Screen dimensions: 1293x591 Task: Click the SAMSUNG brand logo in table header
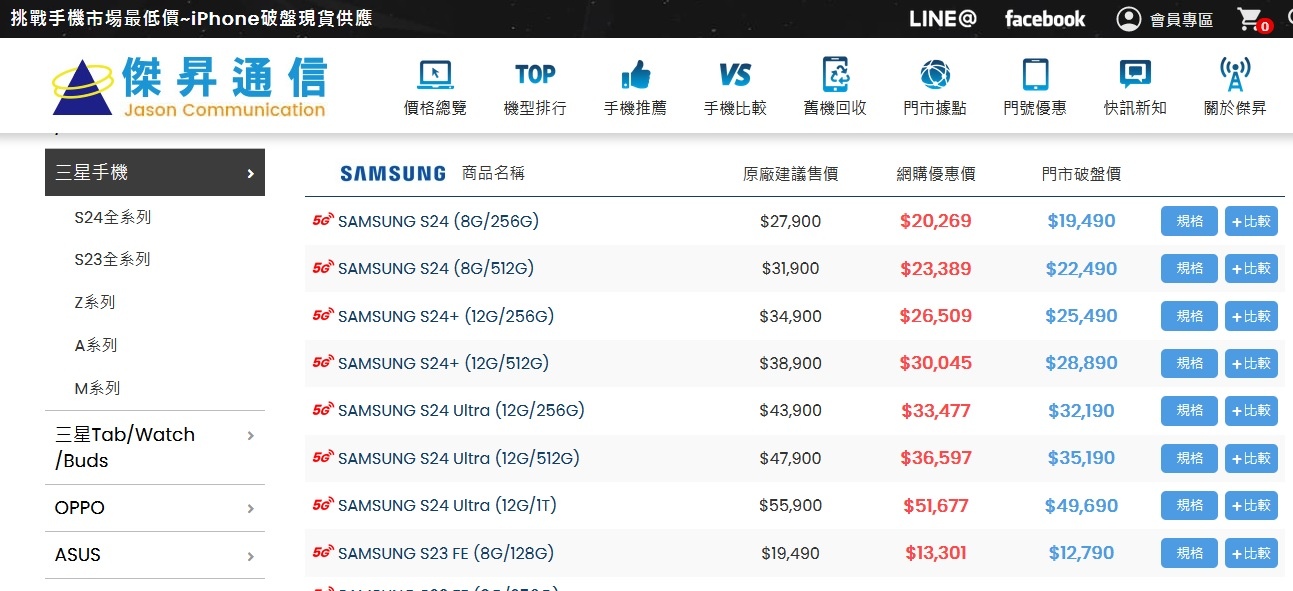click(393, 174)
